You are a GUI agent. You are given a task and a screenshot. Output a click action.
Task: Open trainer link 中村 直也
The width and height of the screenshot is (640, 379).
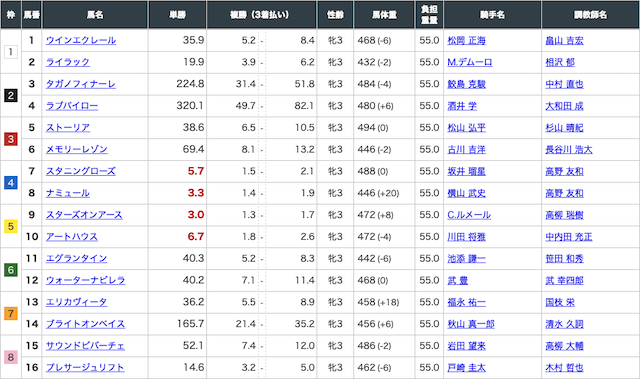564,84
